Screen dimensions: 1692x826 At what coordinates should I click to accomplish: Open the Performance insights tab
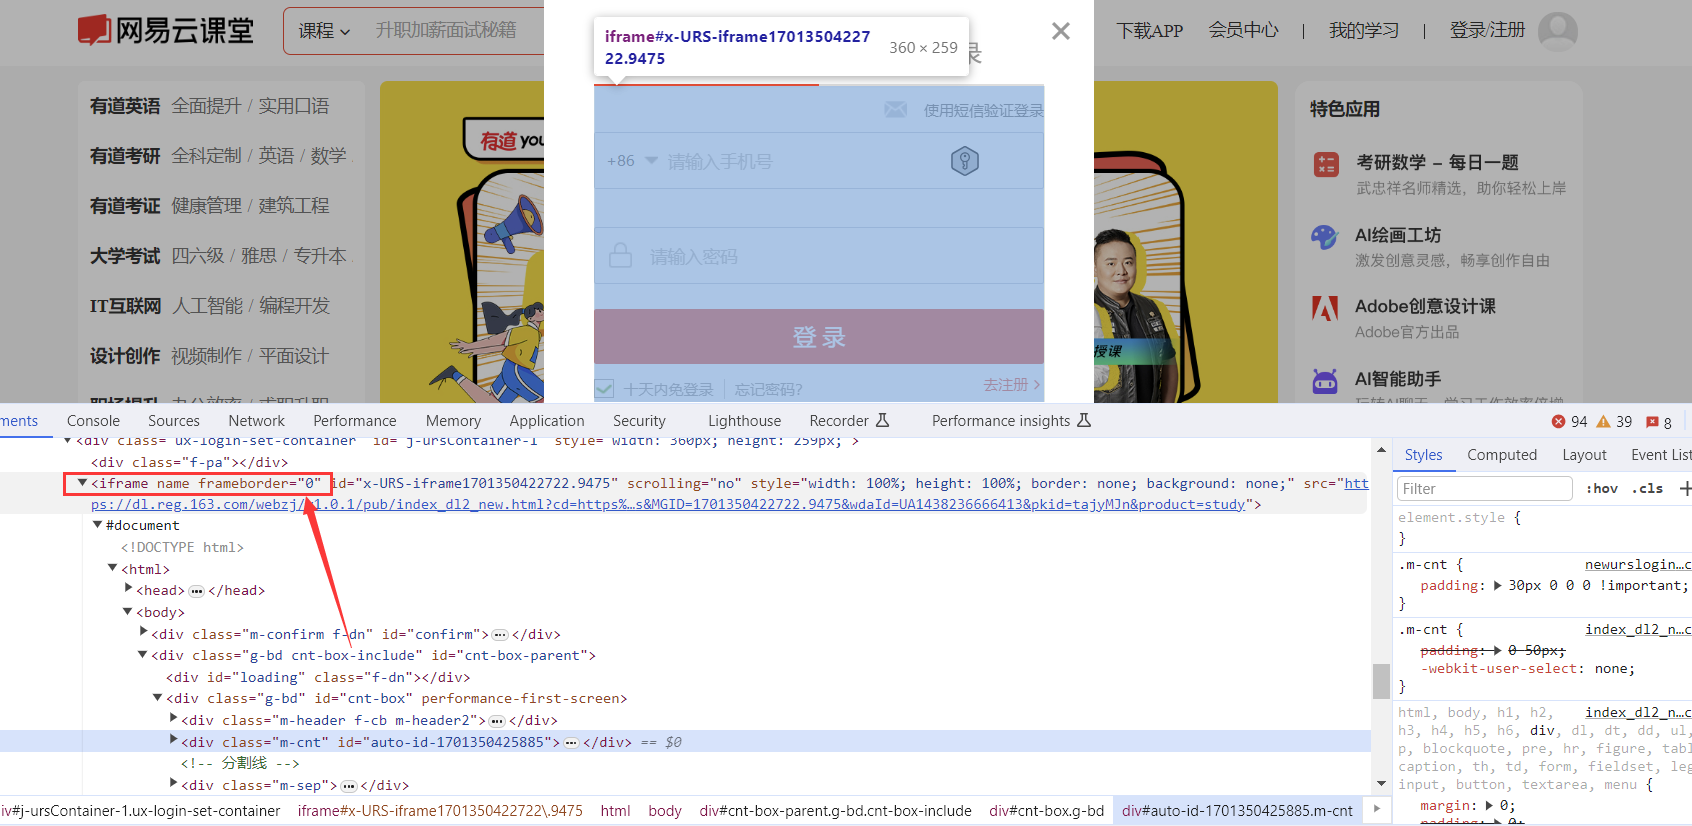(x=1011, y=421)
